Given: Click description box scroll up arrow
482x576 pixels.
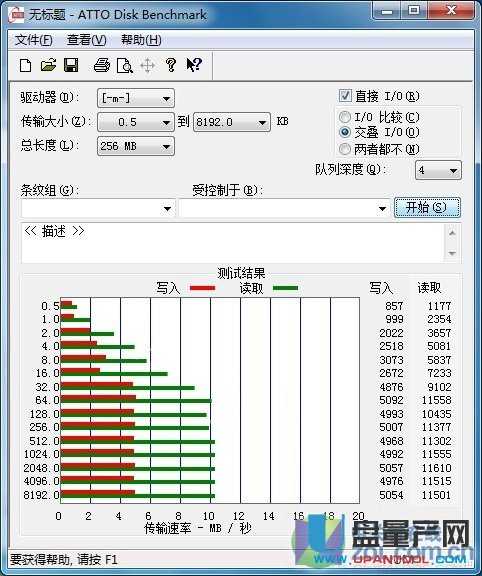Looking at the screenshot, I should pos(452,233).
